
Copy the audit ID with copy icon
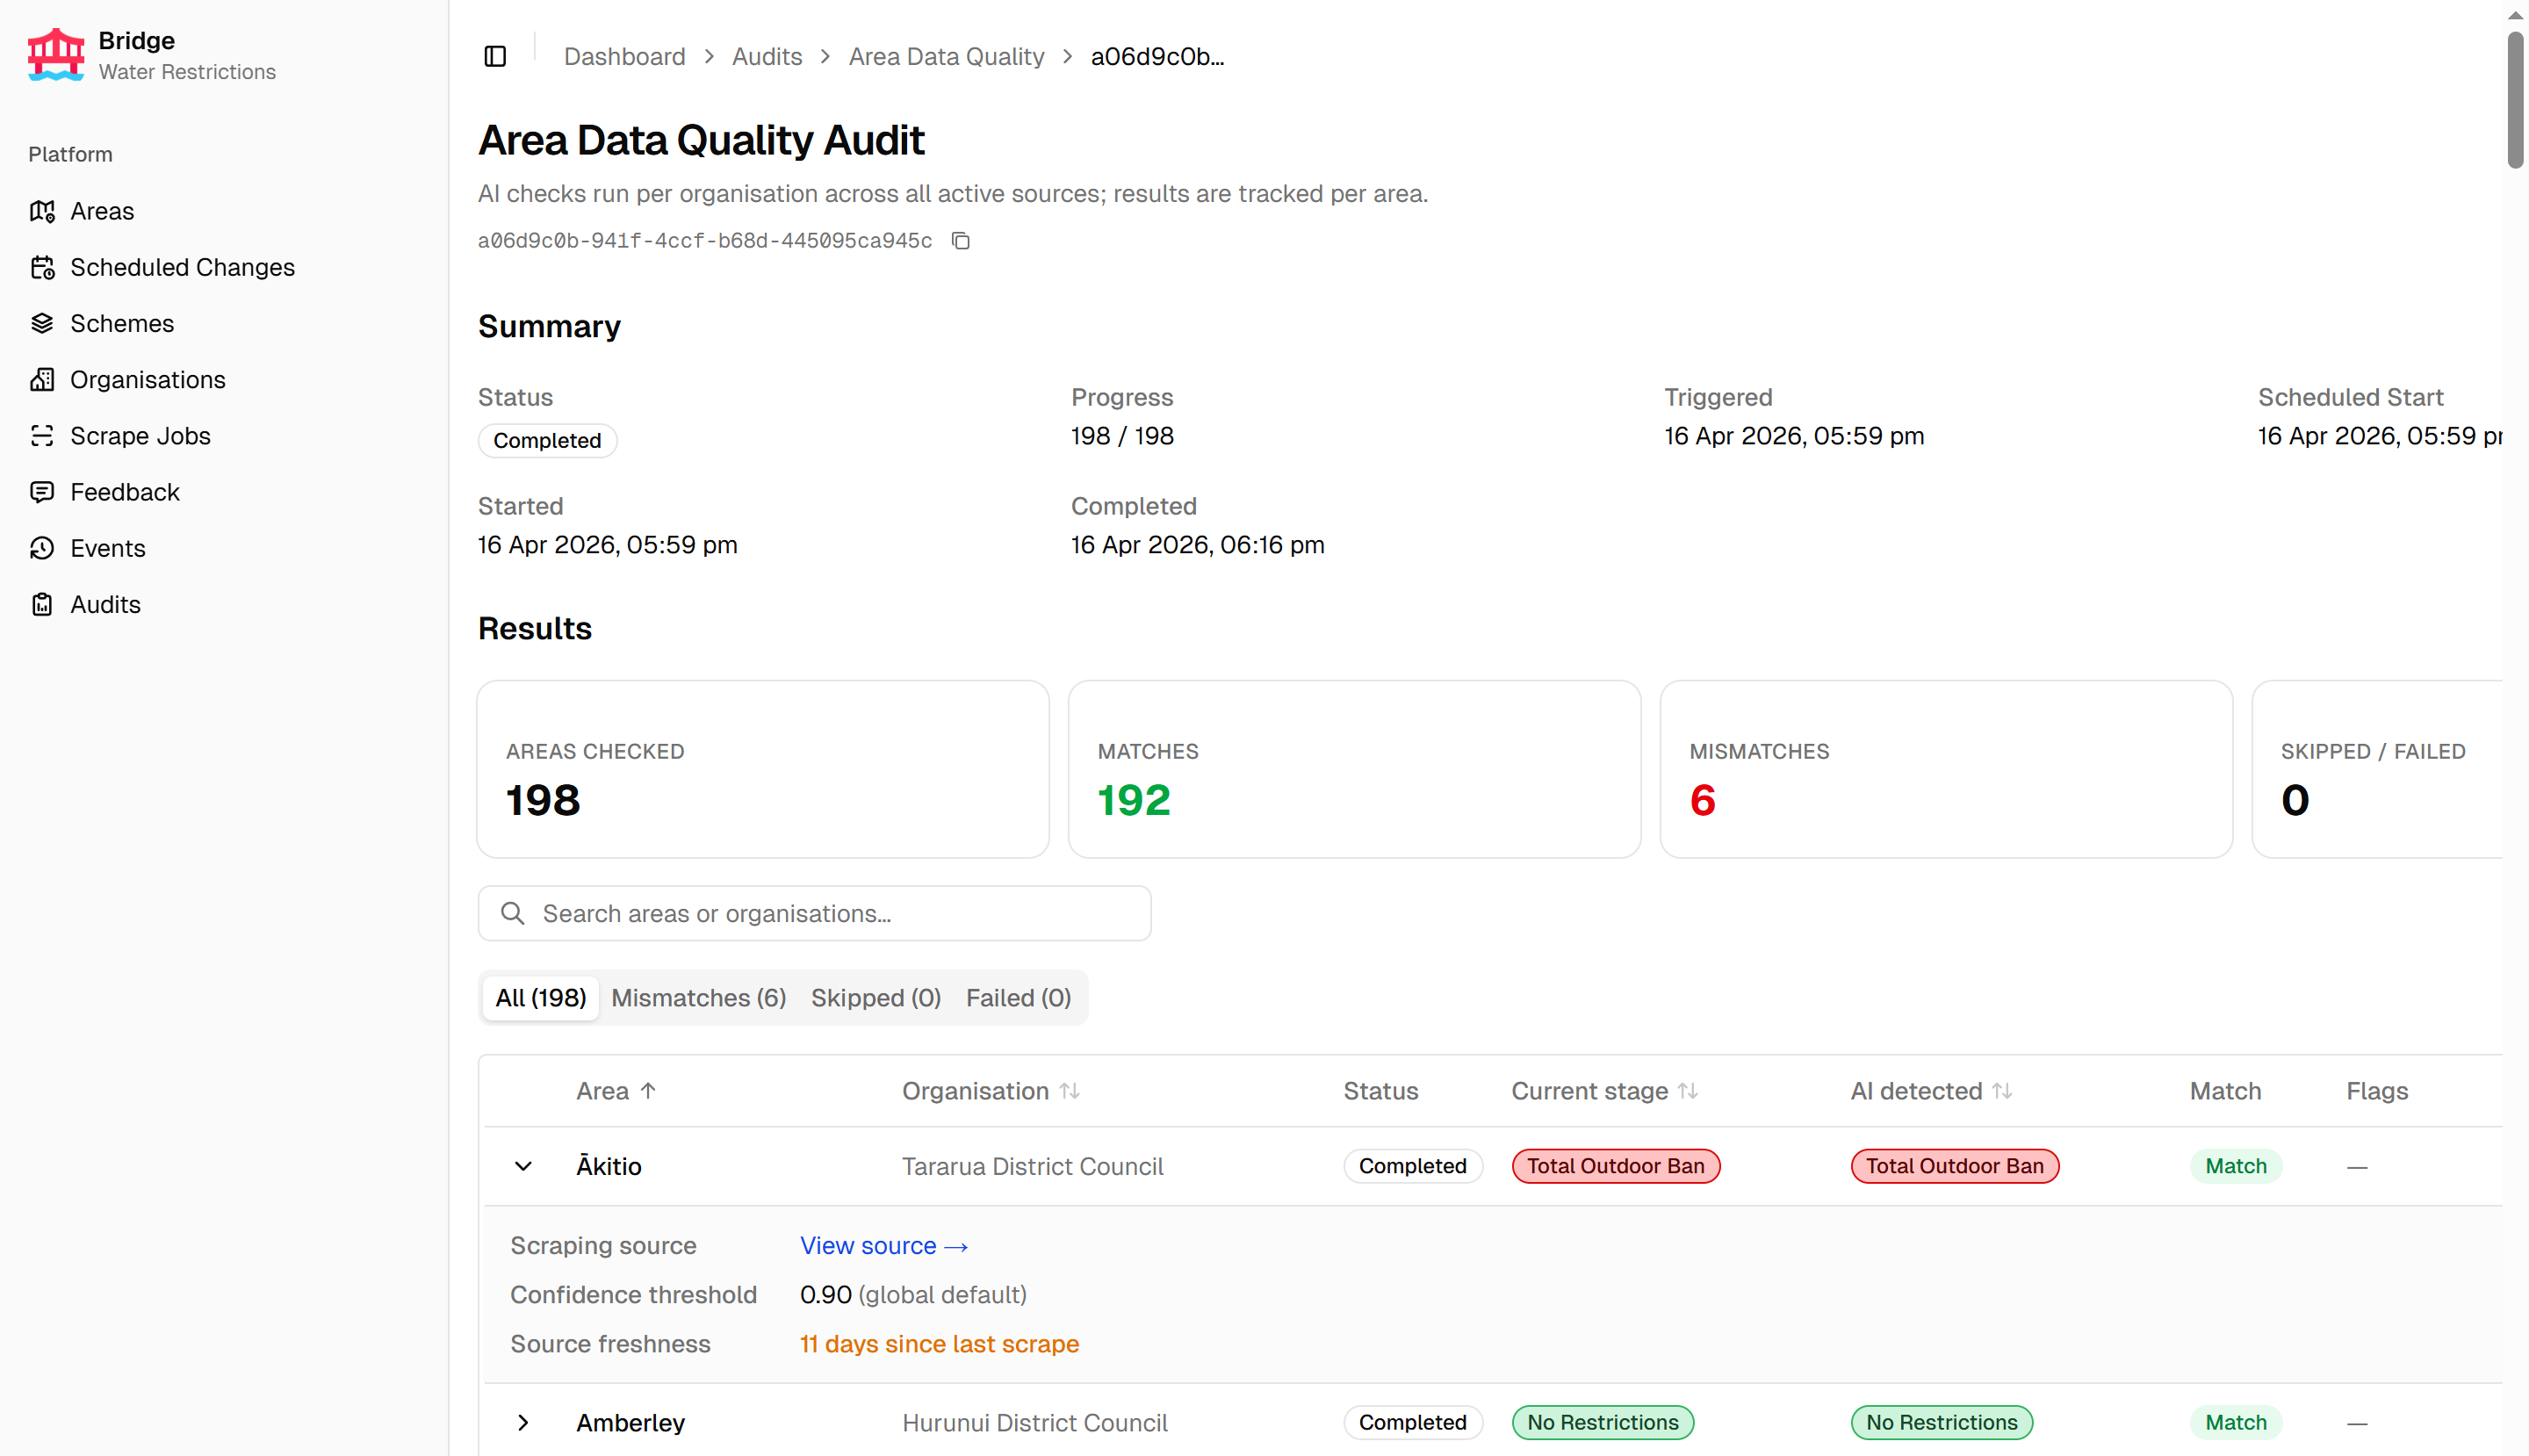[960, 241]
